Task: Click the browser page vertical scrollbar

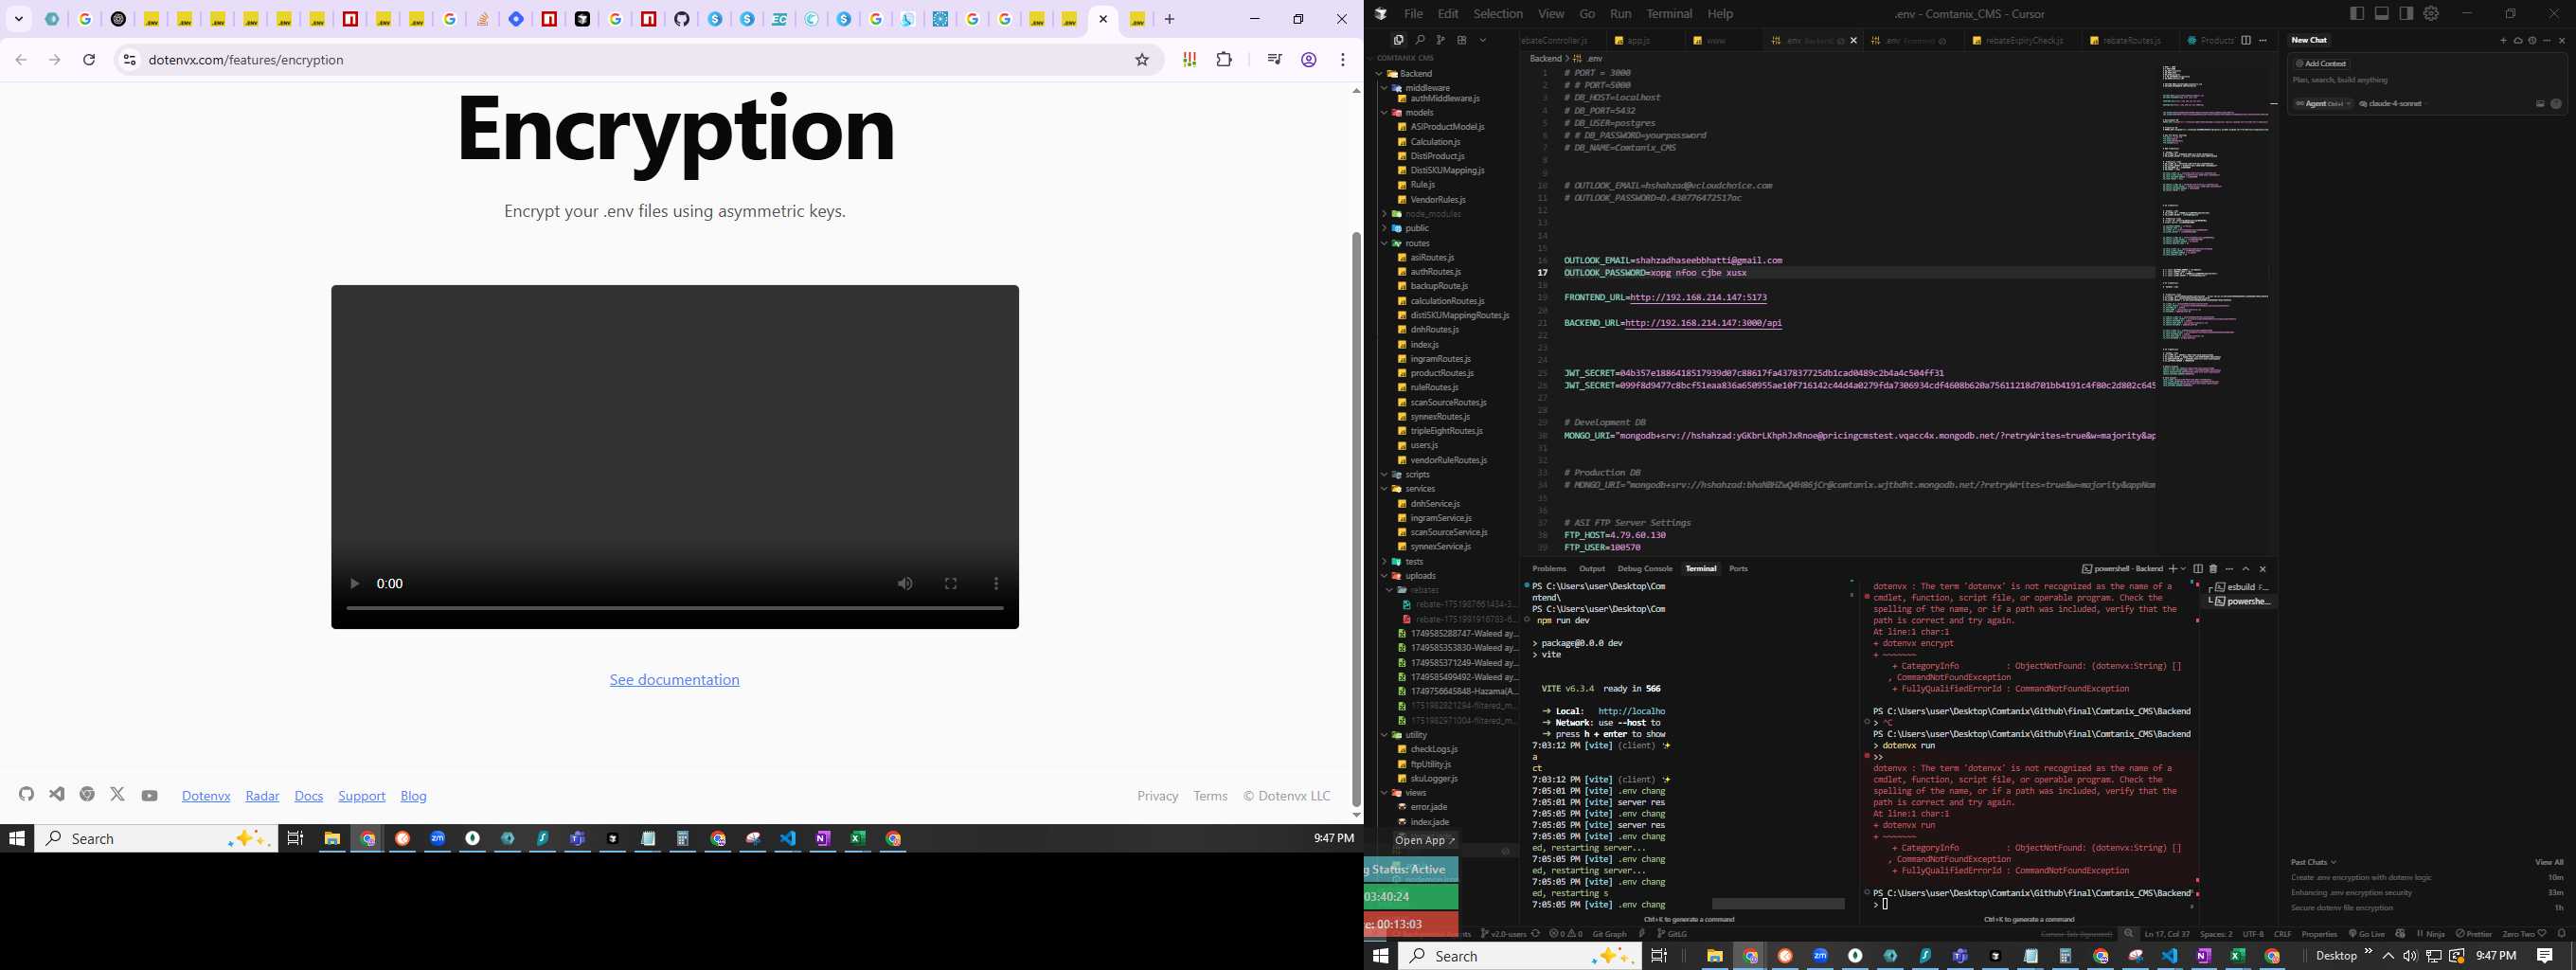Action: (1356, 518)
